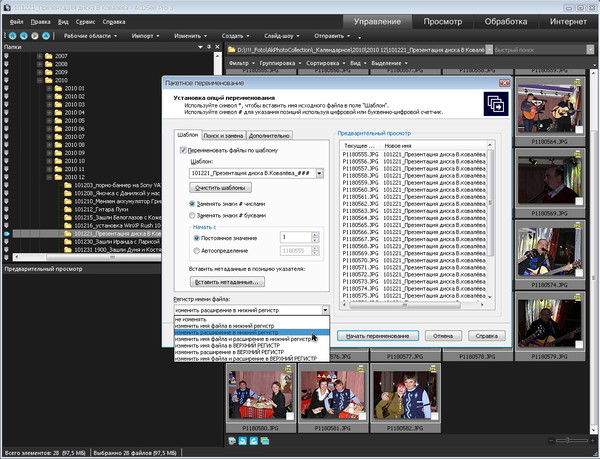Open the Импорт dropdown menu
The image size is (600, 459).
(x=145, y=36)
